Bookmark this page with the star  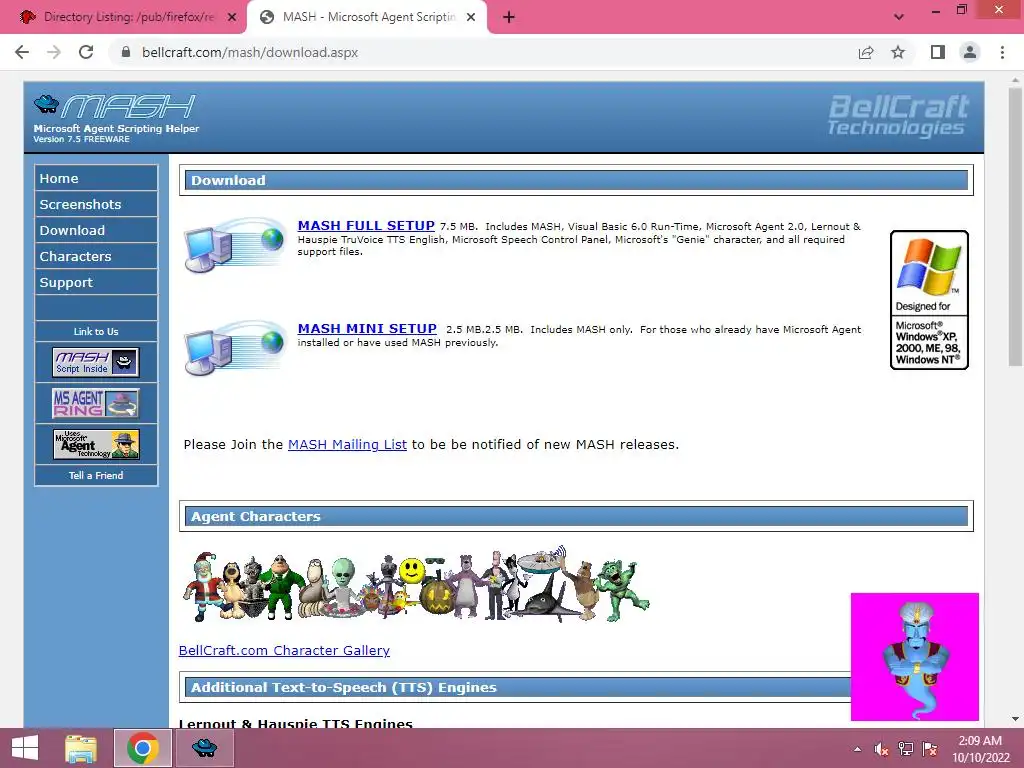pyautogui.click(x=898, y=52)
